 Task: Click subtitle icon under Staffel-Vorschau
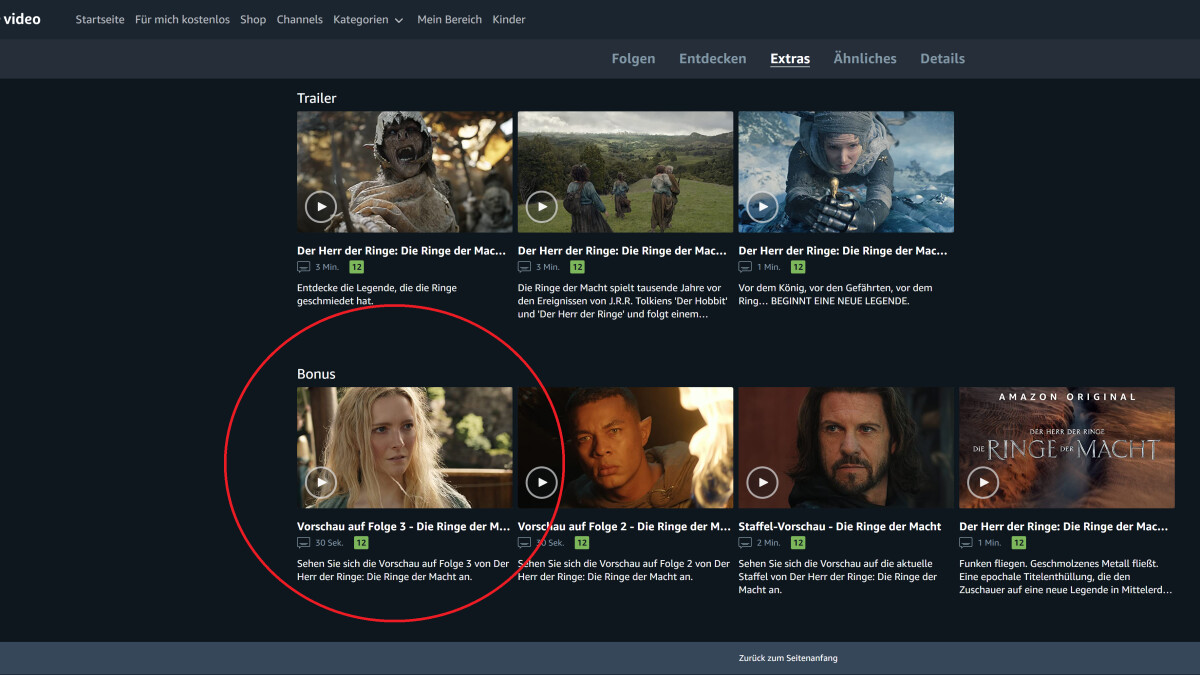point(746,543)
